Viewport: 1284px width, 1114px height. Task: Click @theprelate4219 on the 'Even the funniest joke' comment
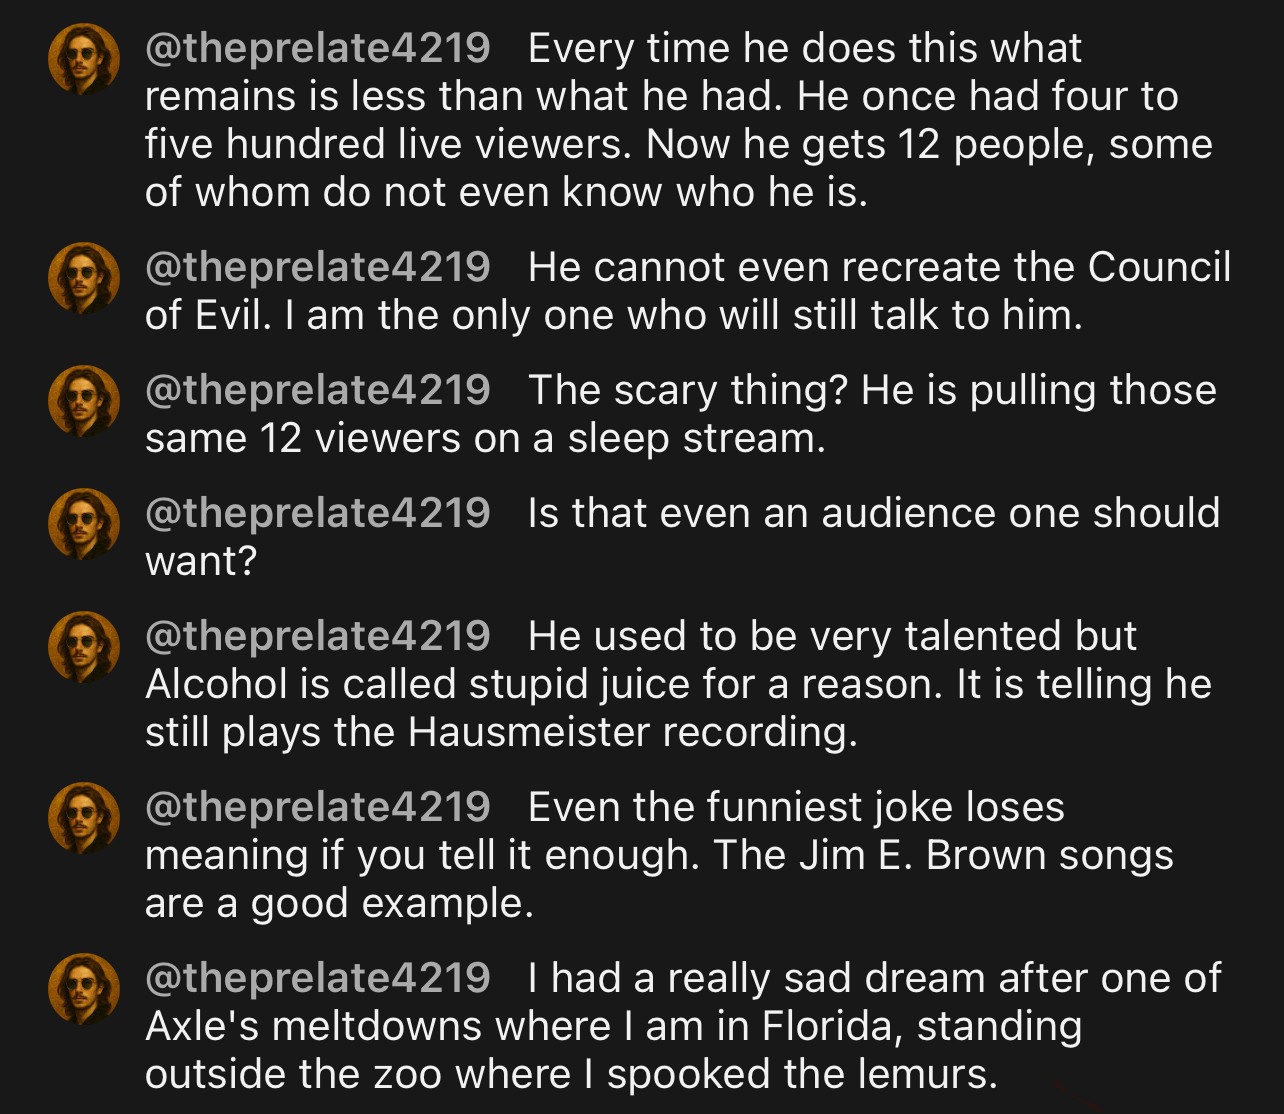click(318, 807)
